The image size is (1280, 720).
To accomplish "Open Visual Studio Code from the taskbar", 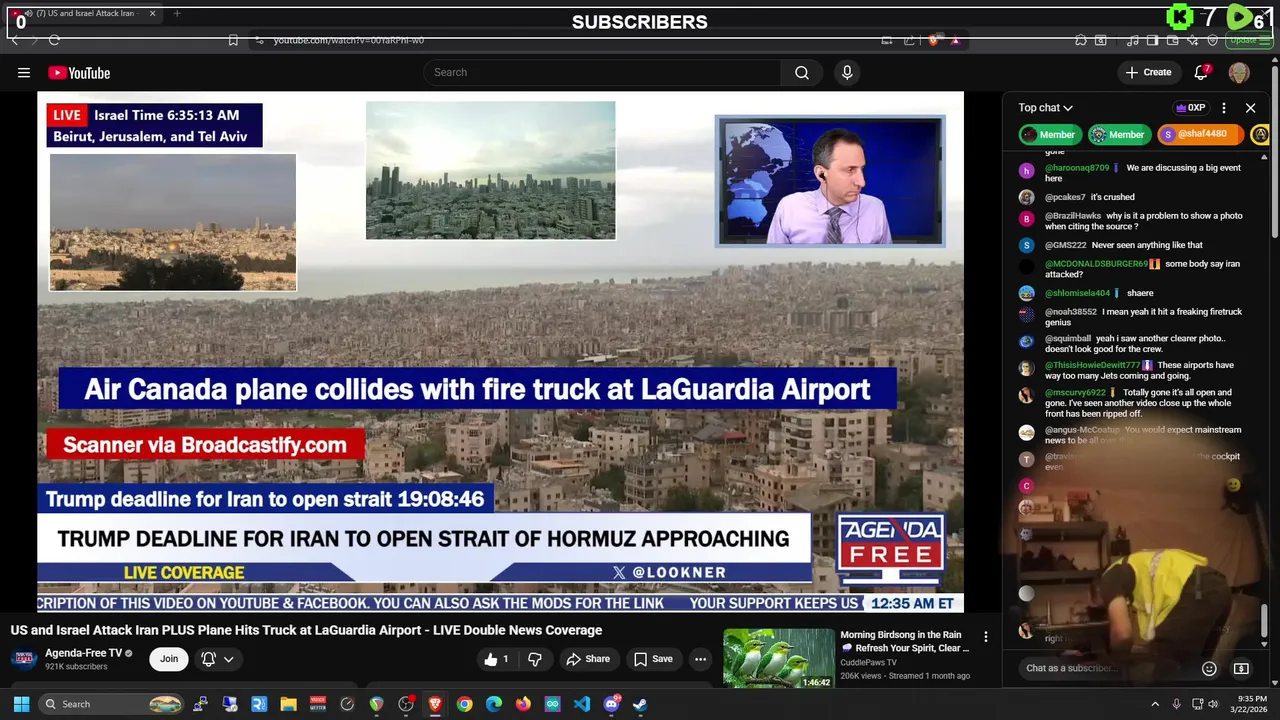I will (582, 704).
